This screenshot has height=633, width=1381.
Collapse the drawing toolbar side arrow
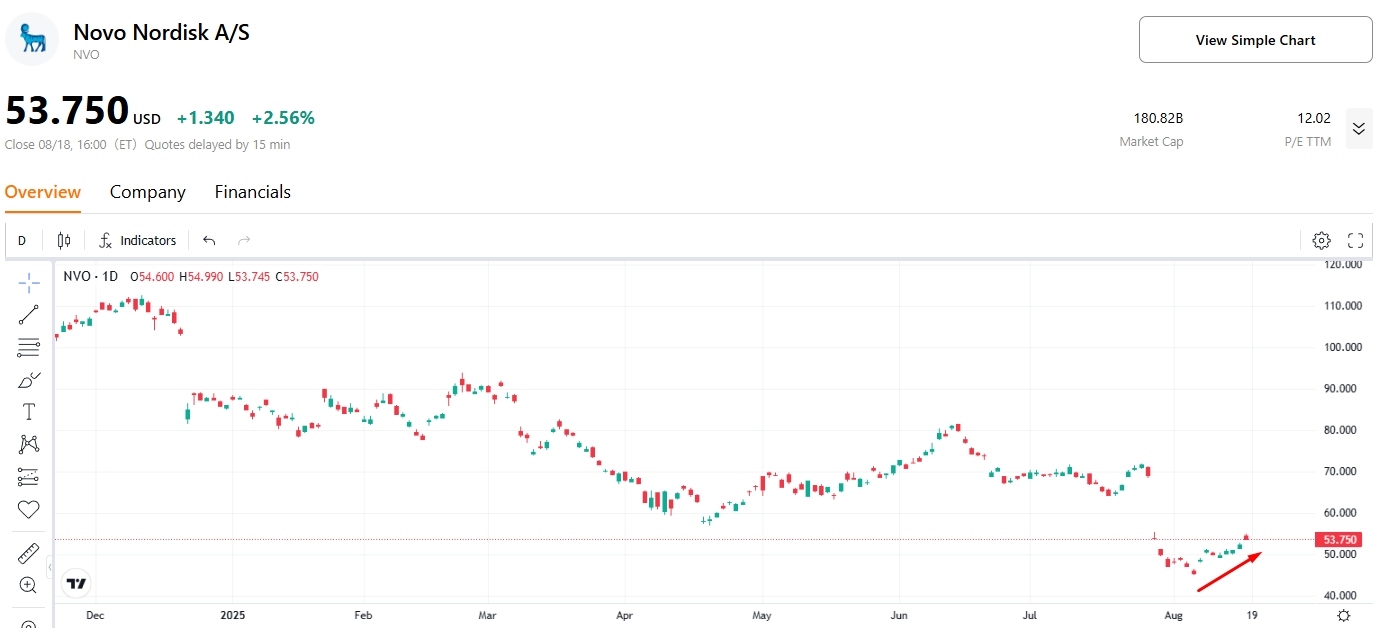[x=51, y=567]
